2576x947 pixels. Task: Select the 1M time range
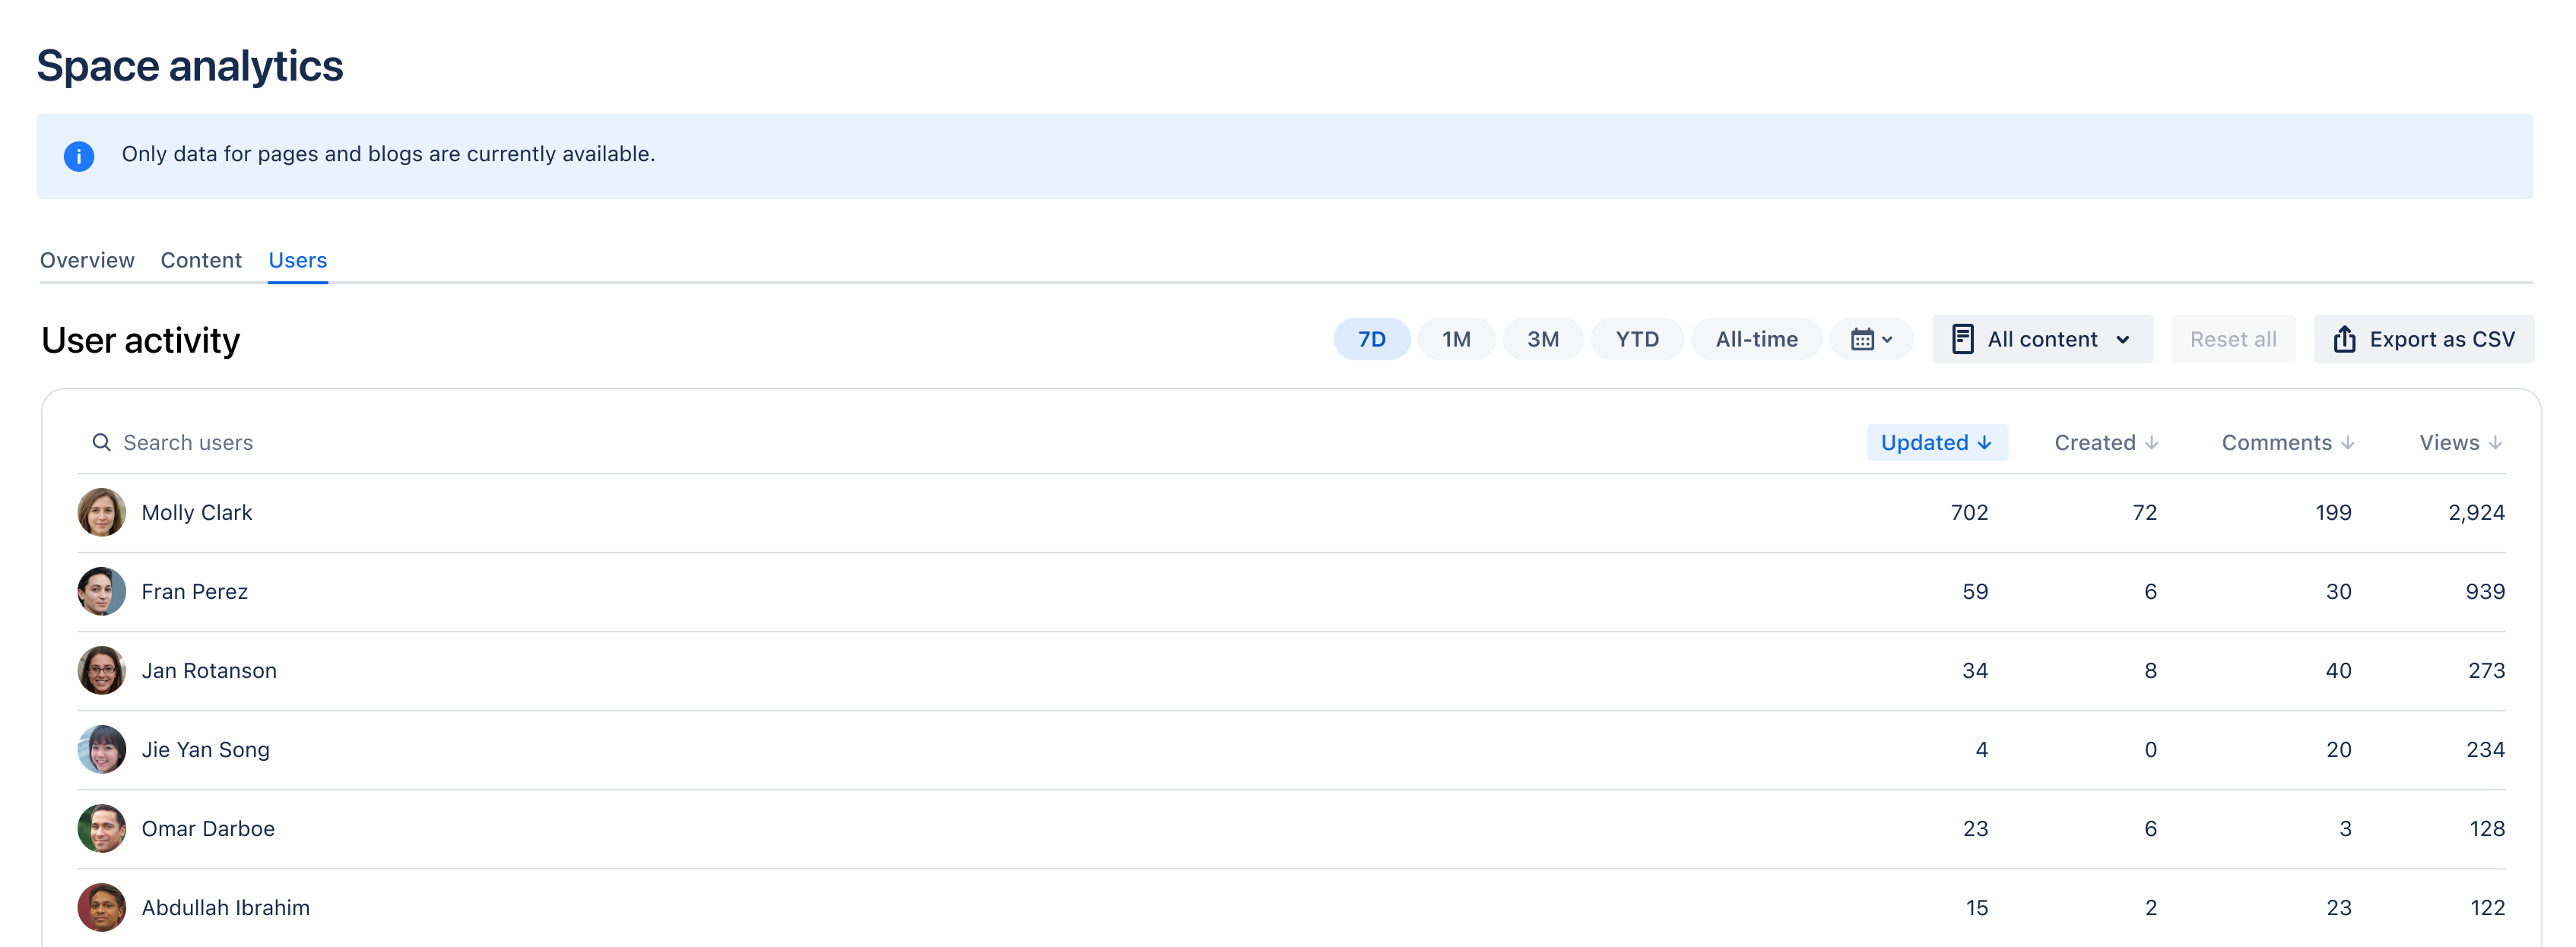[x=1456, y=339]
